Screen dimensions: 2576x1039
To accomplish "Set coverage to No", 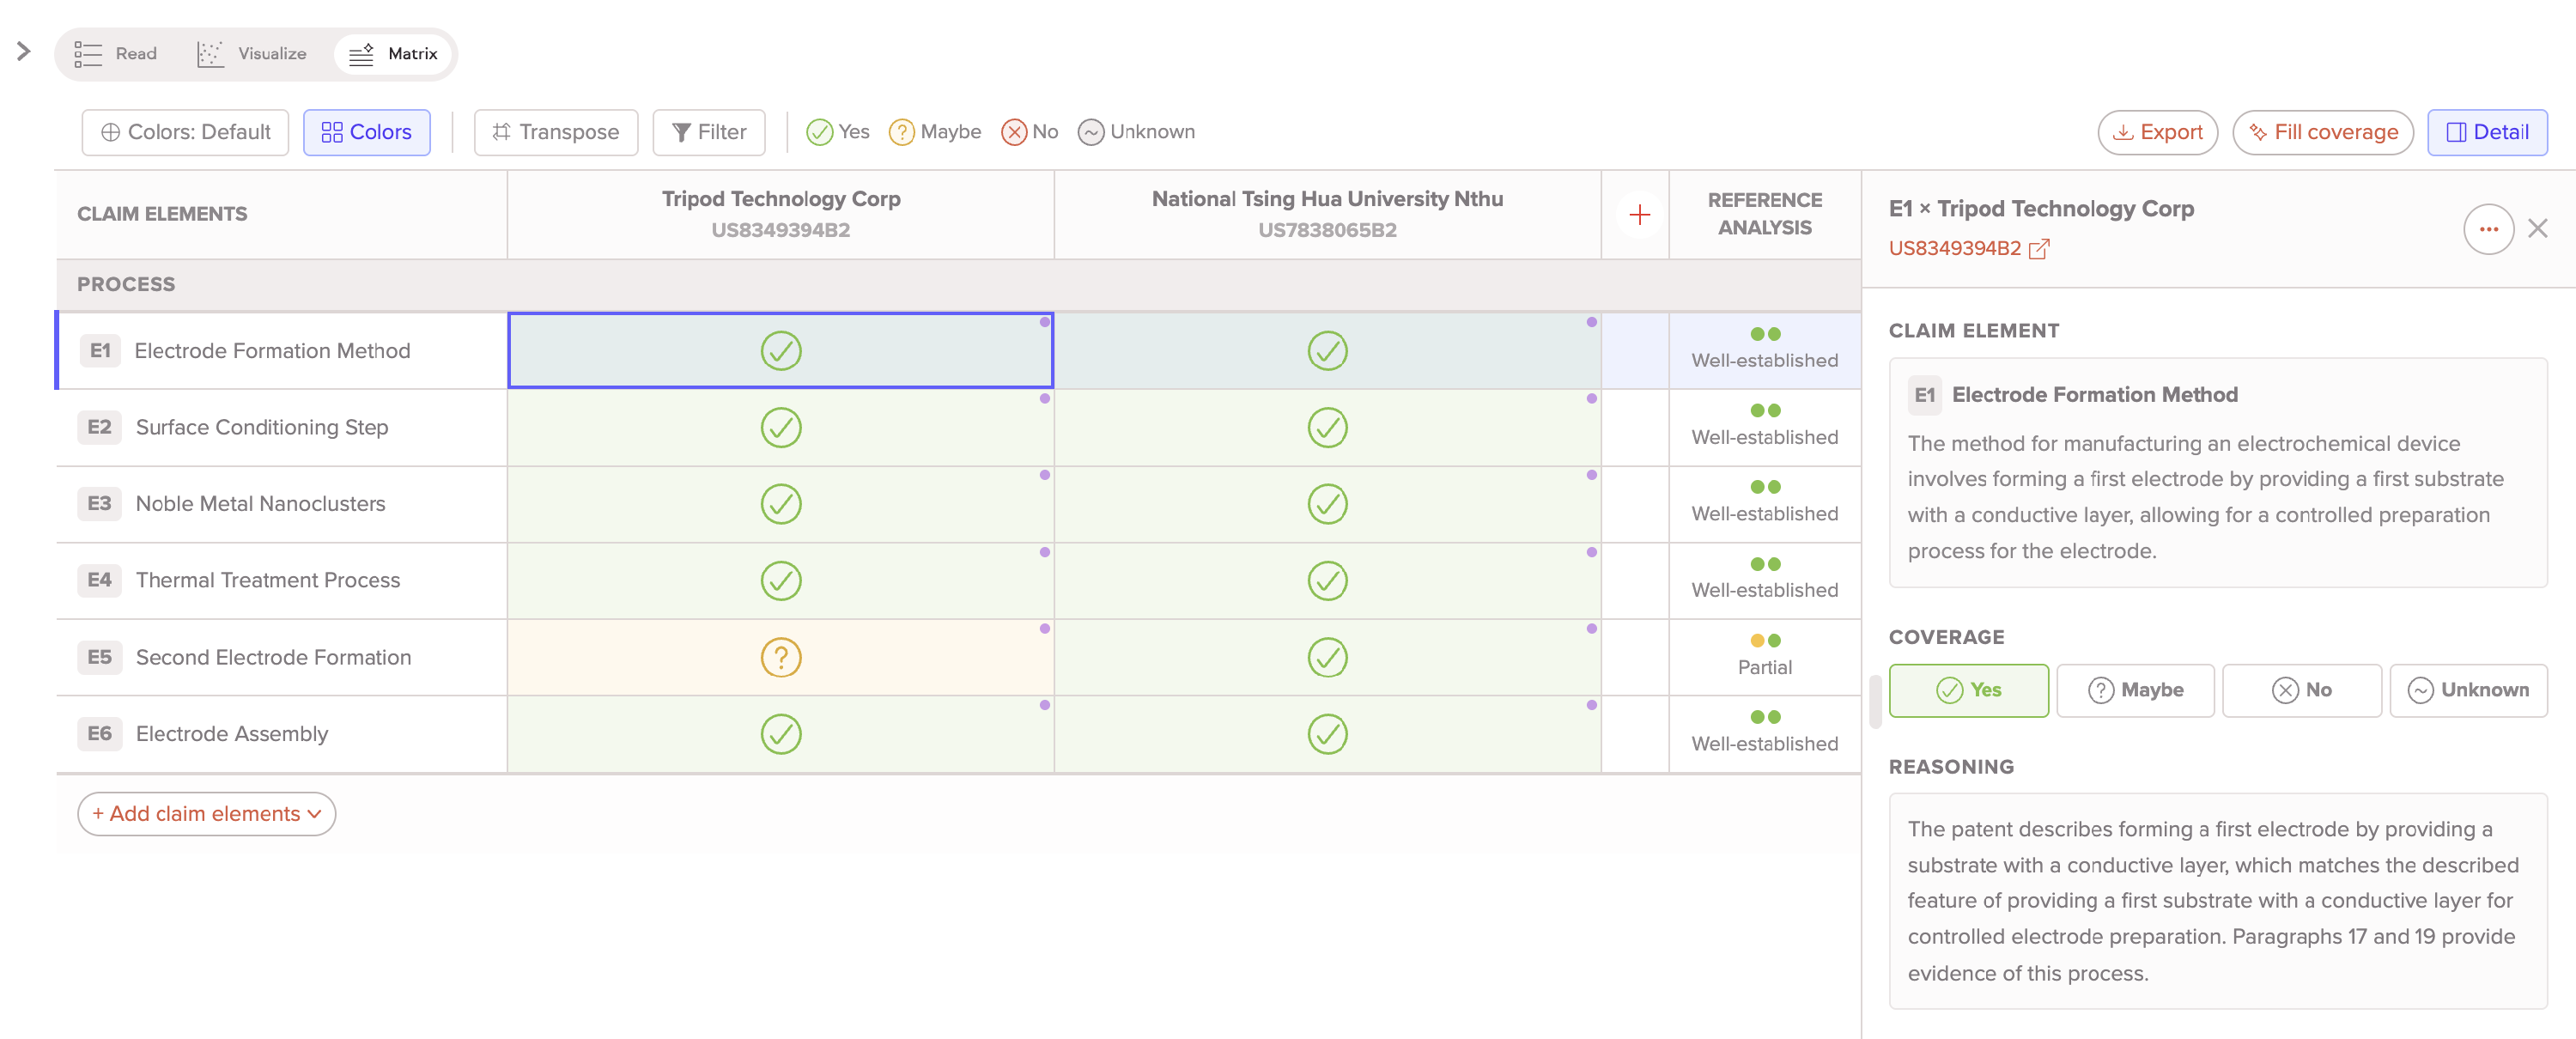I will (x=2300, y=690).
